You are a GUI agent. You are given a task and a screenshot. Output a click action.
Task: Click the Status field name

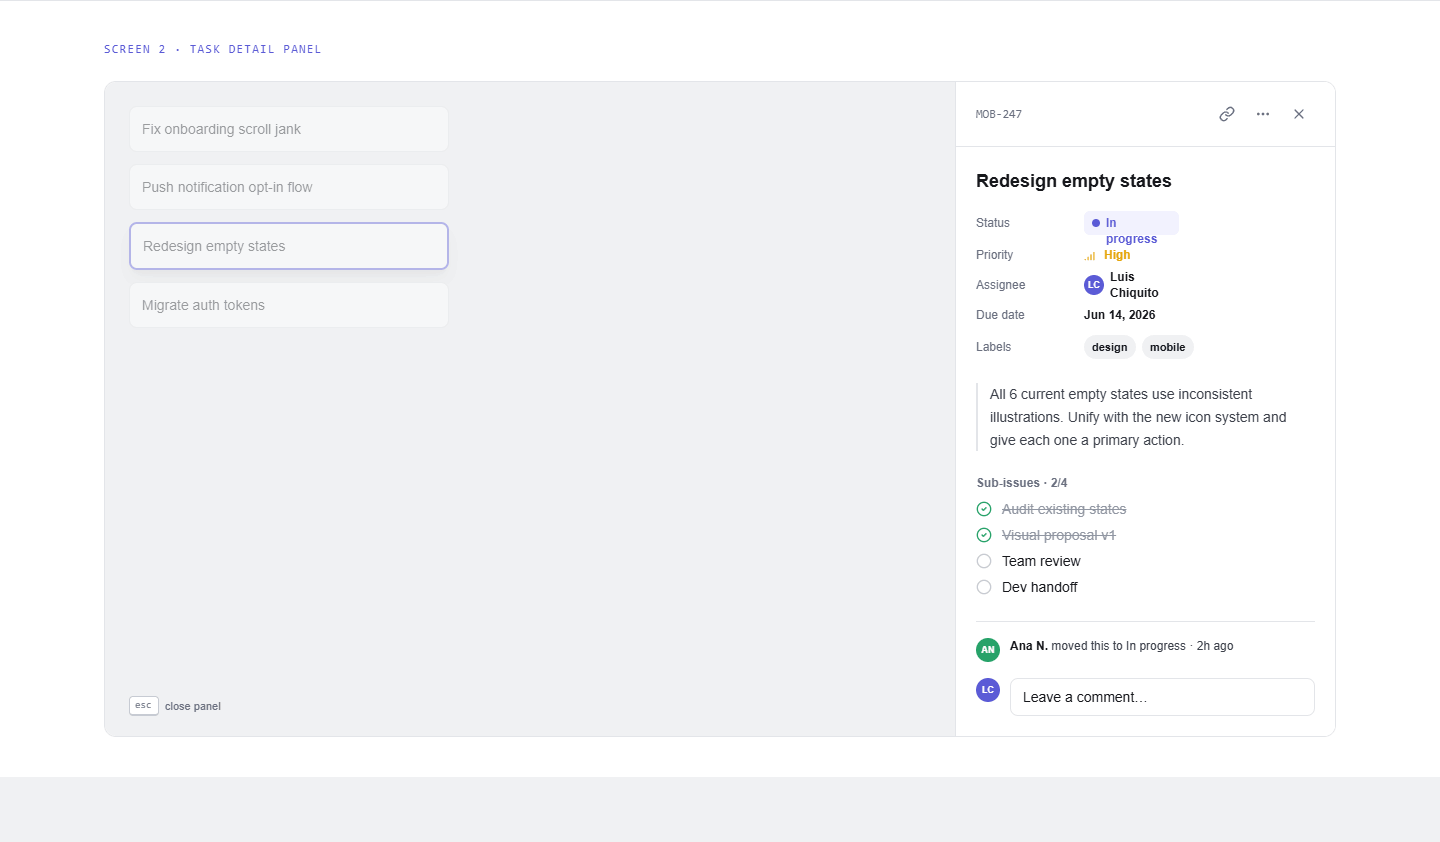tap(993, 223)
